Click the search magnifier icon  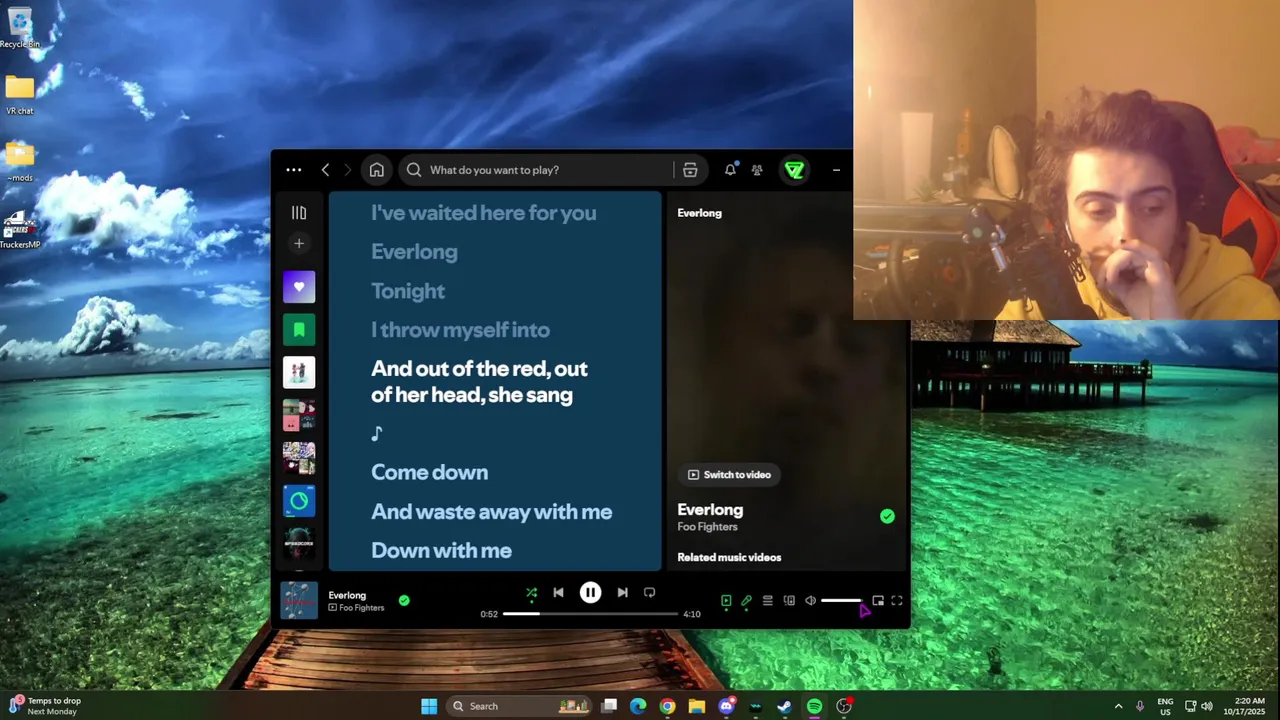pyautogui.click(x=414, y=170)
